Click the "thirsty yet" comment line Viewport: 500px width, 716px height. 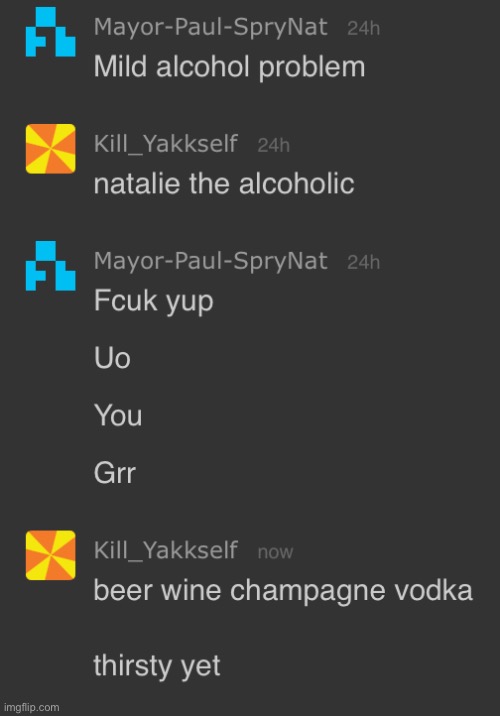tap(157, 666)
